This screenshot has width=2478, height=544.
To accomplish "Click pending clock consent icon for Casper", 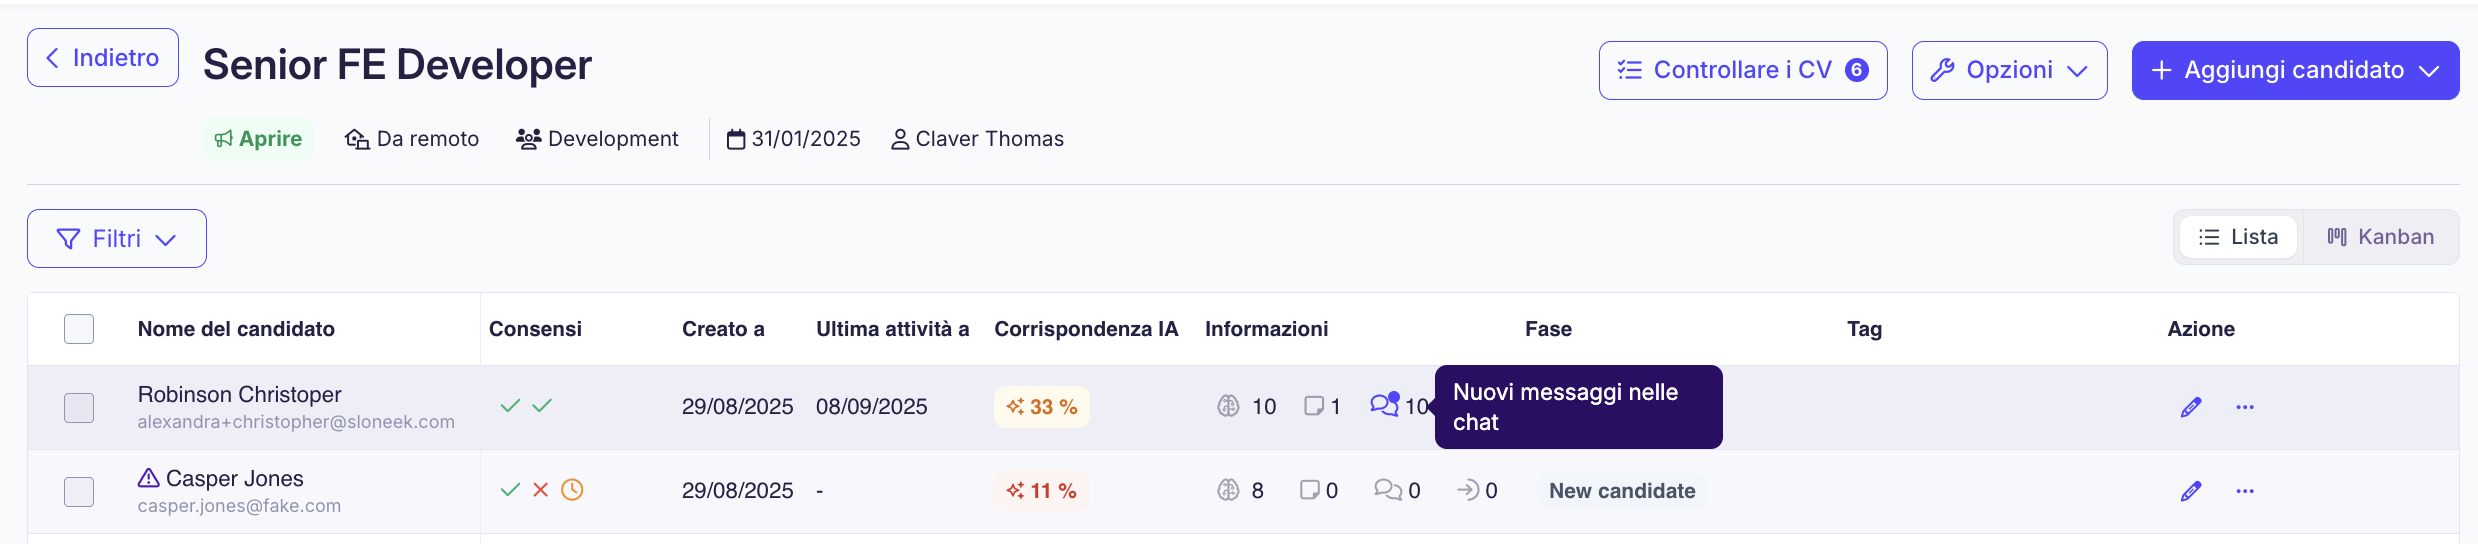I will tap(572, 490).
